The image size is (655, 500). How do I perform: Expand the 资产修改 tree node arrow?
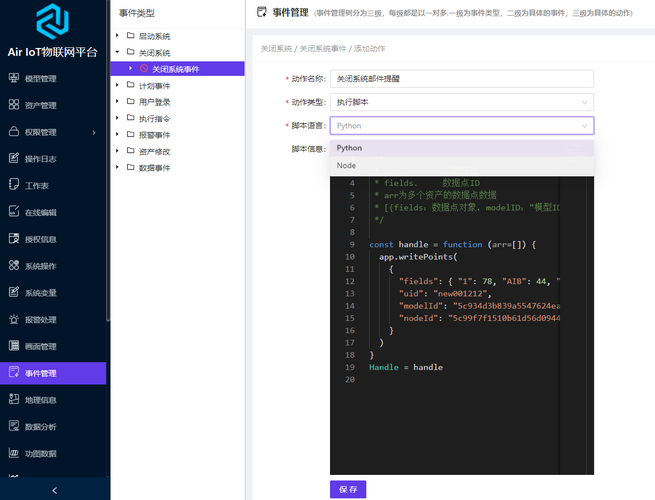[x=117, y=151]
